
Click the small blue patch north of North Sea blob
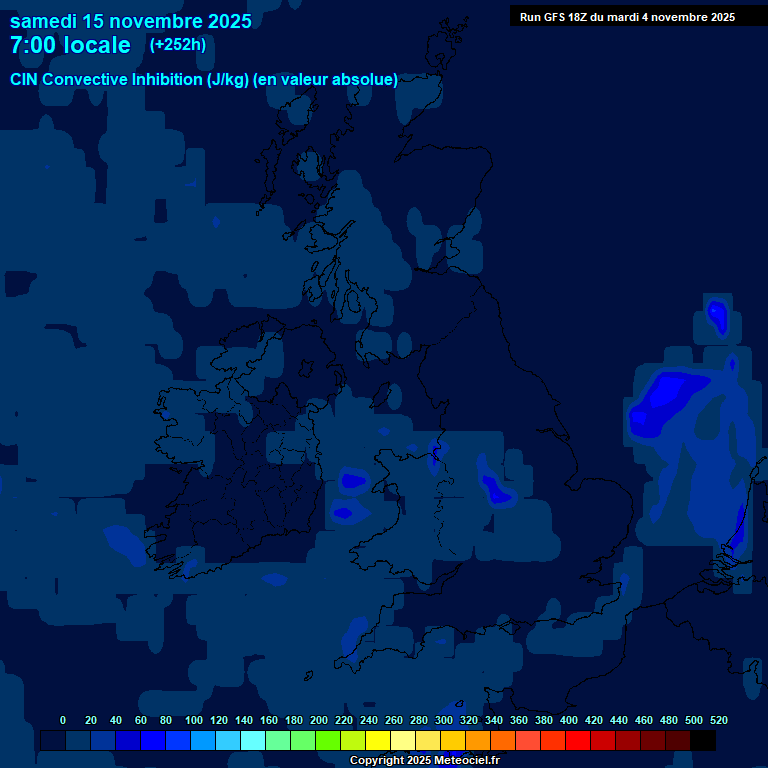tap(717, 316)
